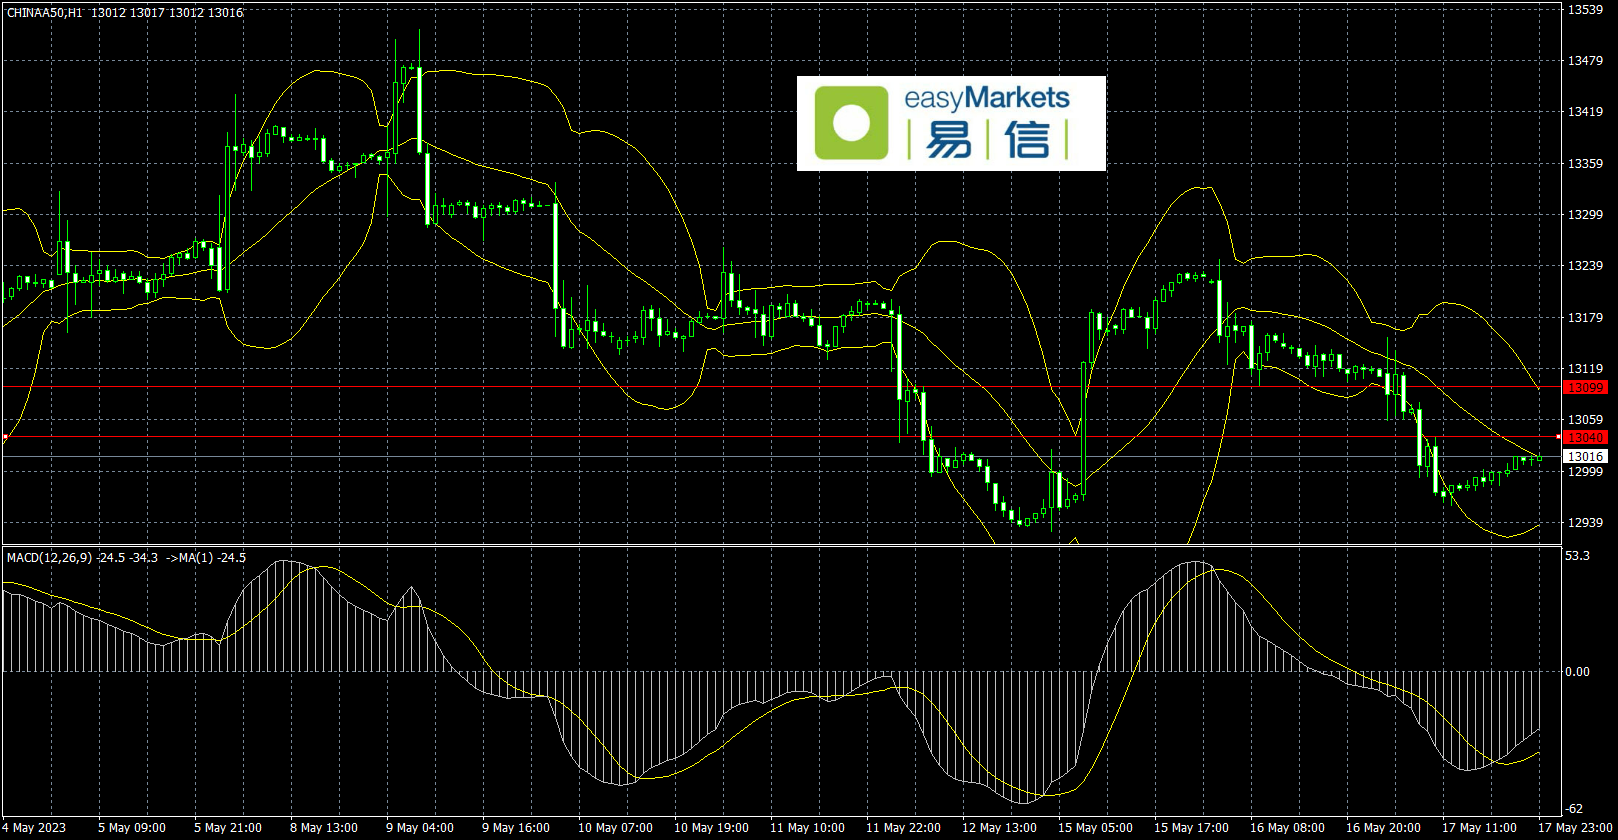Click the 17 May 11:00 time label
Screen dimensions: 1618x840
1480,828
